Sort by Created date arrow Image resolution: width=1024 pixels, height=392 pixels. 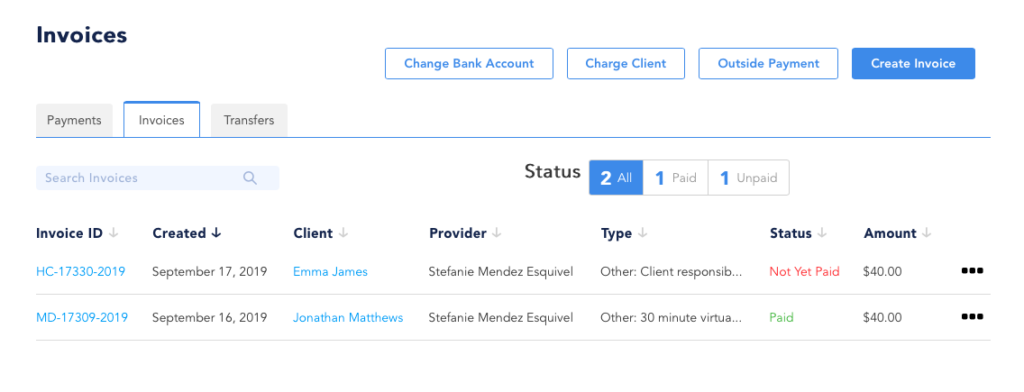[216, 233]
